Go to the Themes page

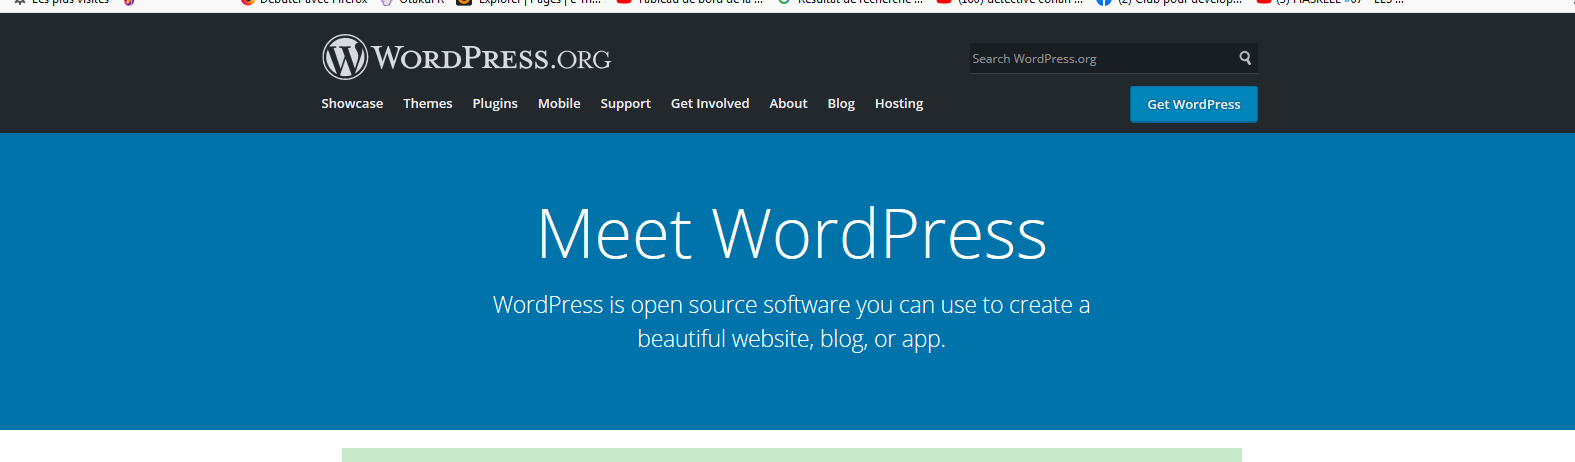tap(428, 103)
